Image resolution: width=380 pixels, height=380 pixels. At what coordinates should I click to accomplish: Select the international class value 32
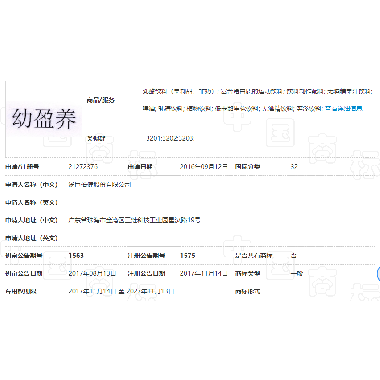tap(294, 166)
